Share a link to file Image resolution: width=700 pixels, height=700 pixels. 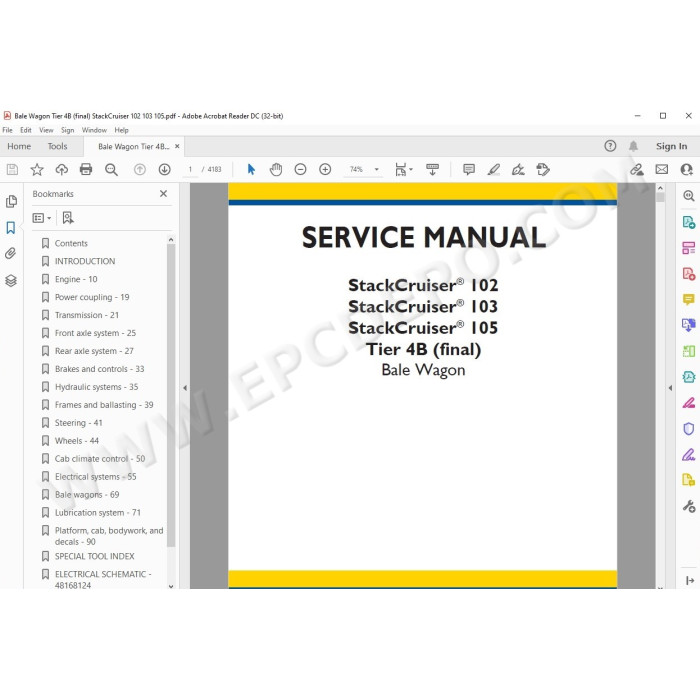637,169
